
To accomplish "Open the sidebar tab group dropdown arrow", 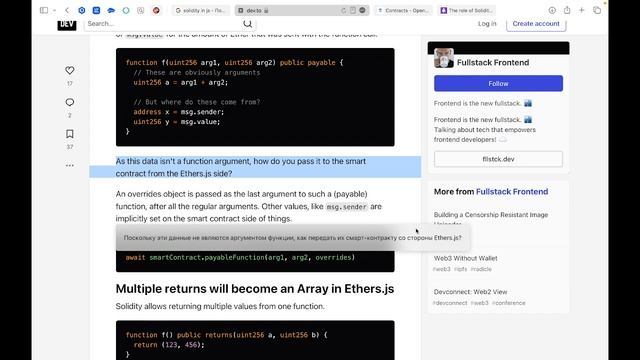I will (54, 10).
